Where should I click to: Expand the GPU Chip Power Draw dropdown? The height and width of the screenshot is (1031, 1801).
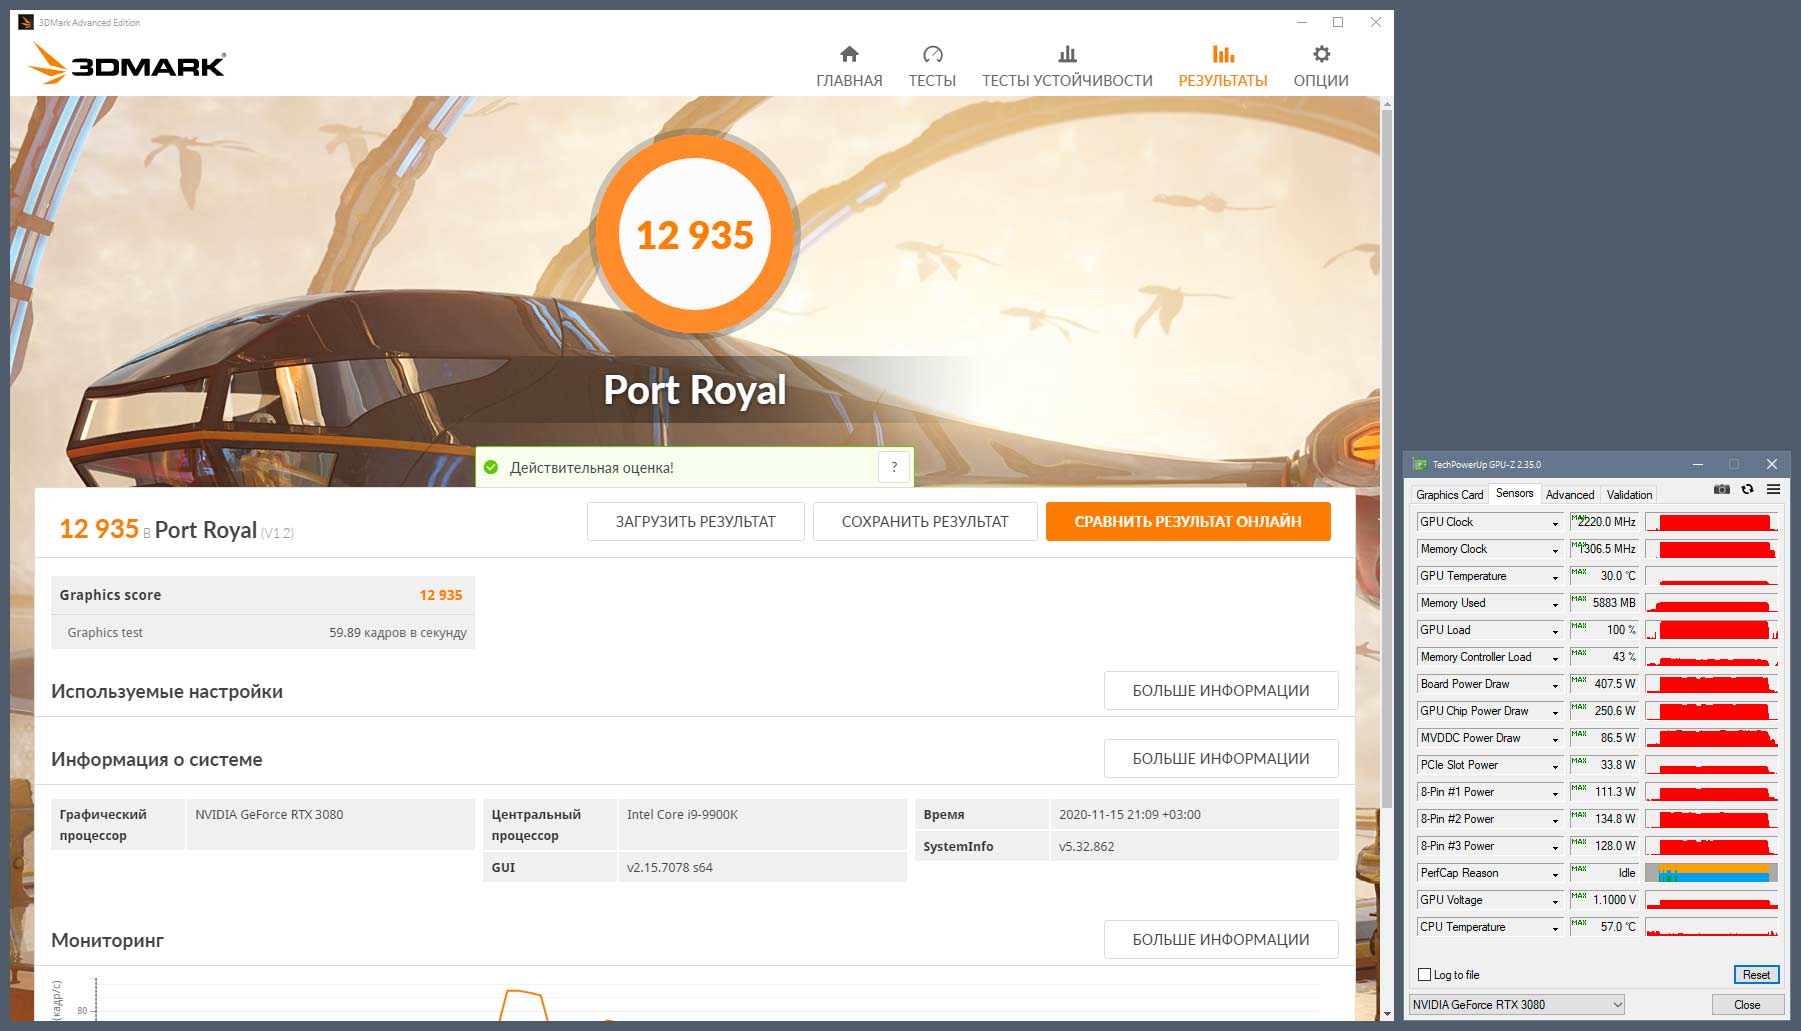tap(1555, 712)
